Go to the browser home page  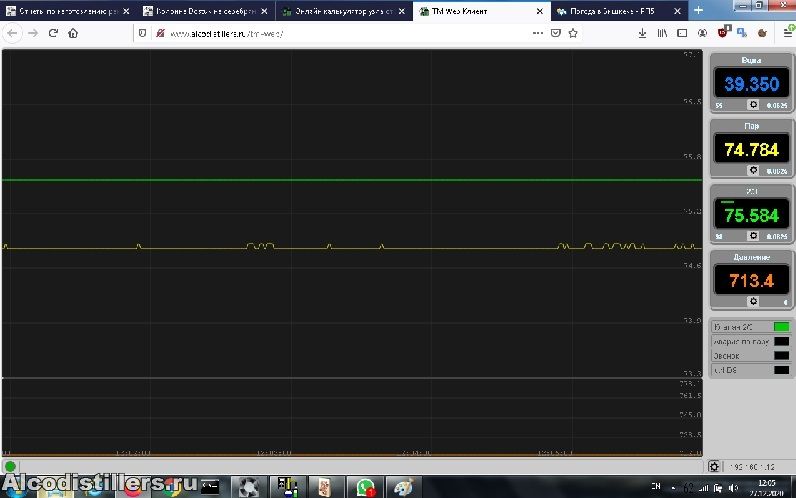tap(74, 33)
